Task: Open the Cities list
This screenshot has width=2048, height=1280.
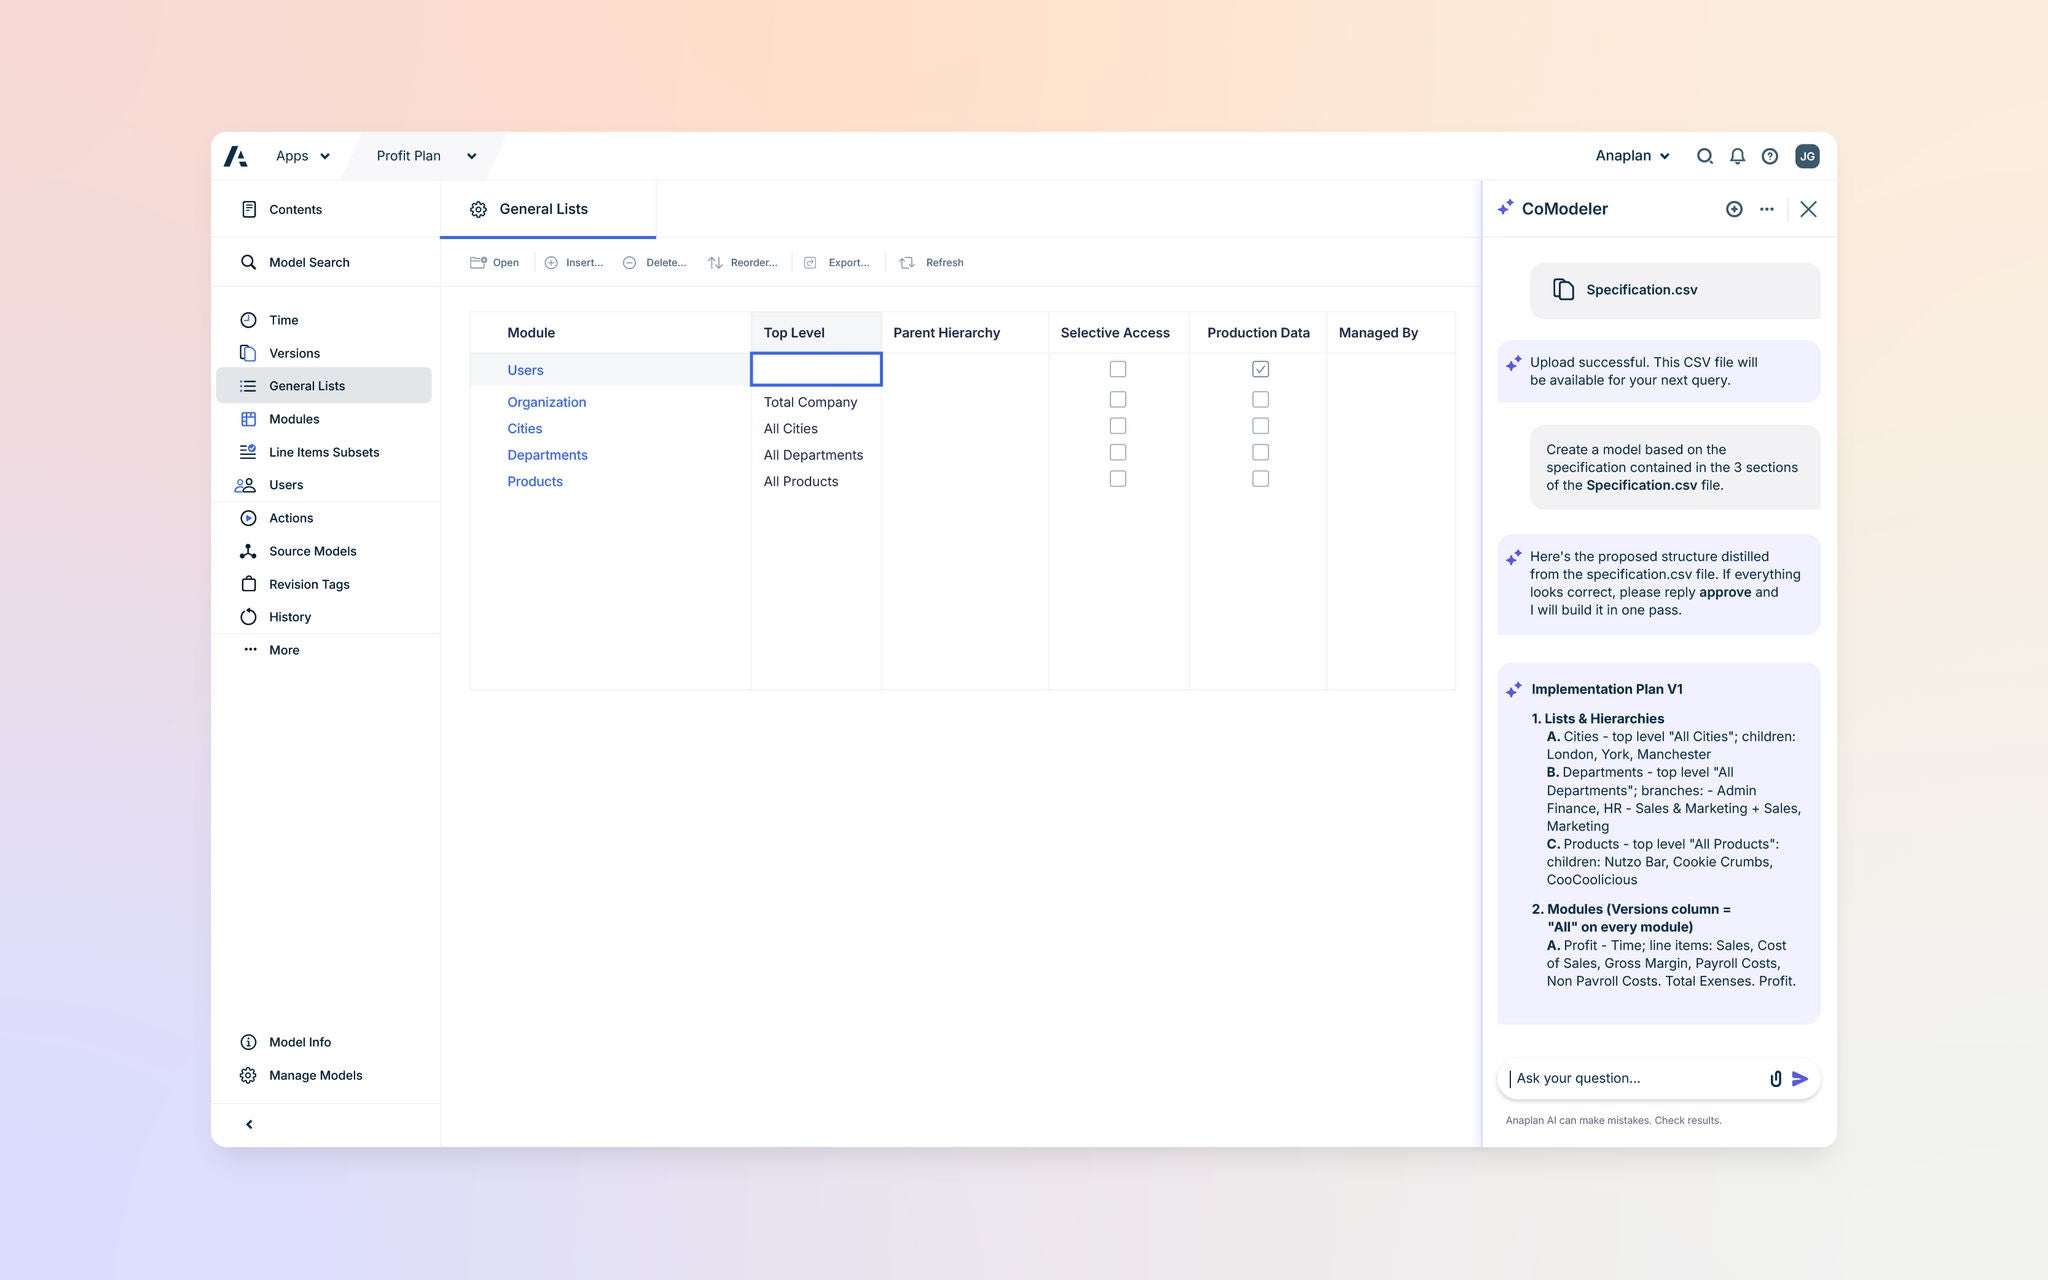Action: (524, 428)
